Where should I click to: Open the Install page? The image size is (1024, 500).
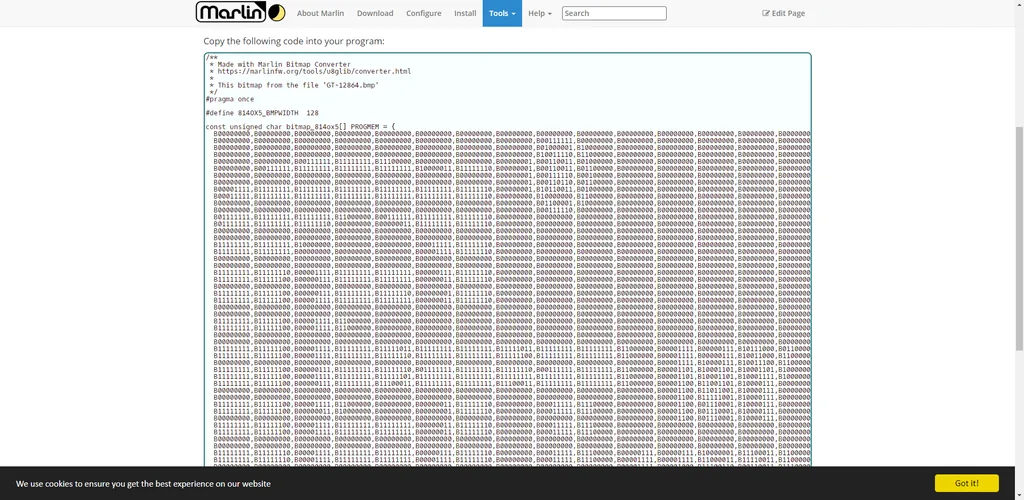point(465,13)
